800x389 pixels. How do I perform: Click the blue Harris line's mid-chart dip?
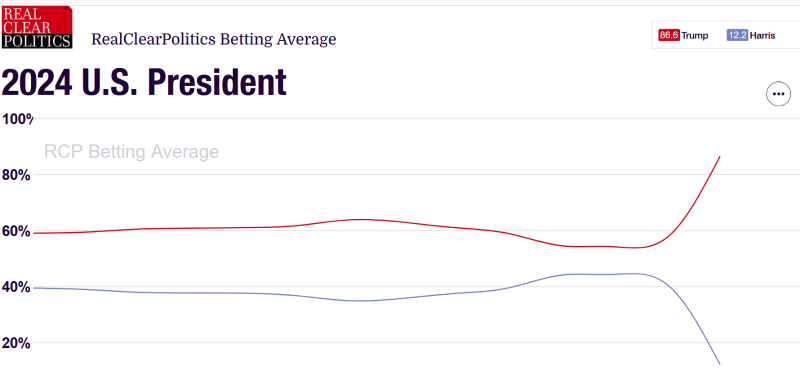click(x=359, y=301)
